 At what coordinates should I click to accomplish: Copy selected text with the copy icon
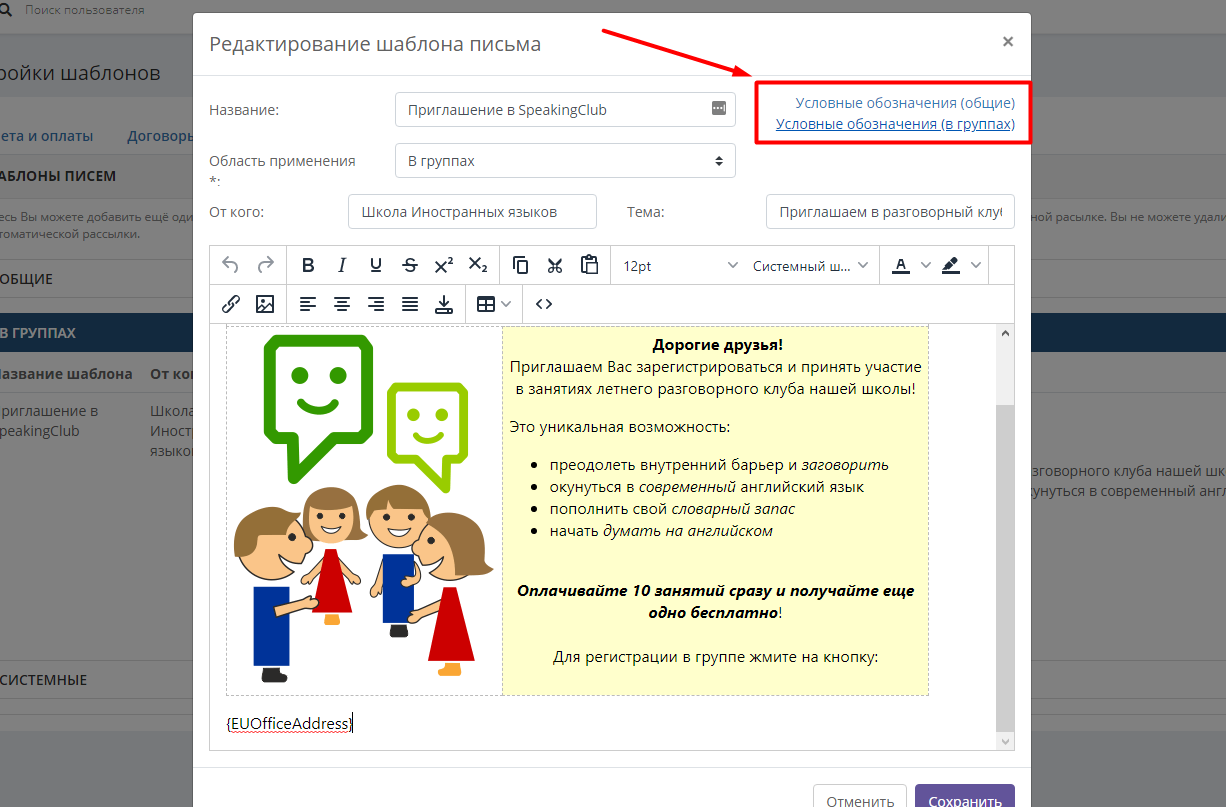pyautogui.click(x=521, y=265)
